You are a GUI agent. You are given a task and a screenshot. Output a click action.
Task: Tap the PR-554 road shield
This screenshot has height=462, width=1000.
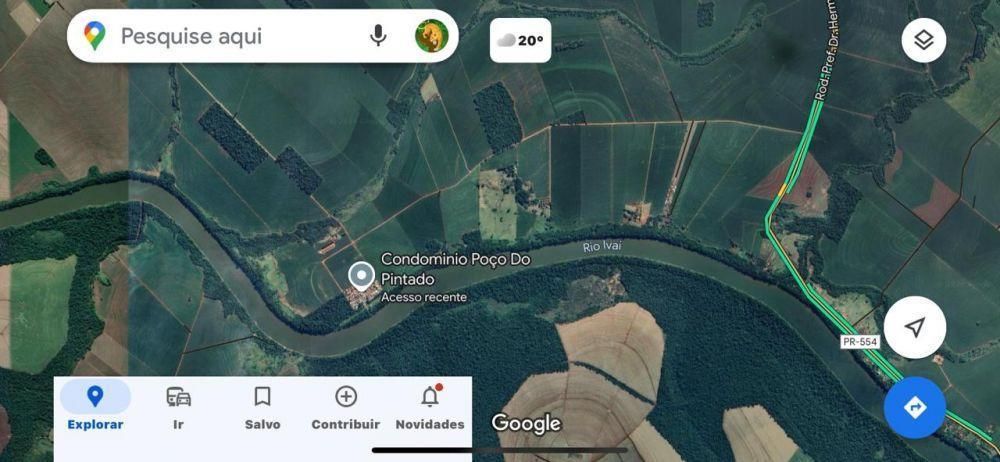click(860, 342)
